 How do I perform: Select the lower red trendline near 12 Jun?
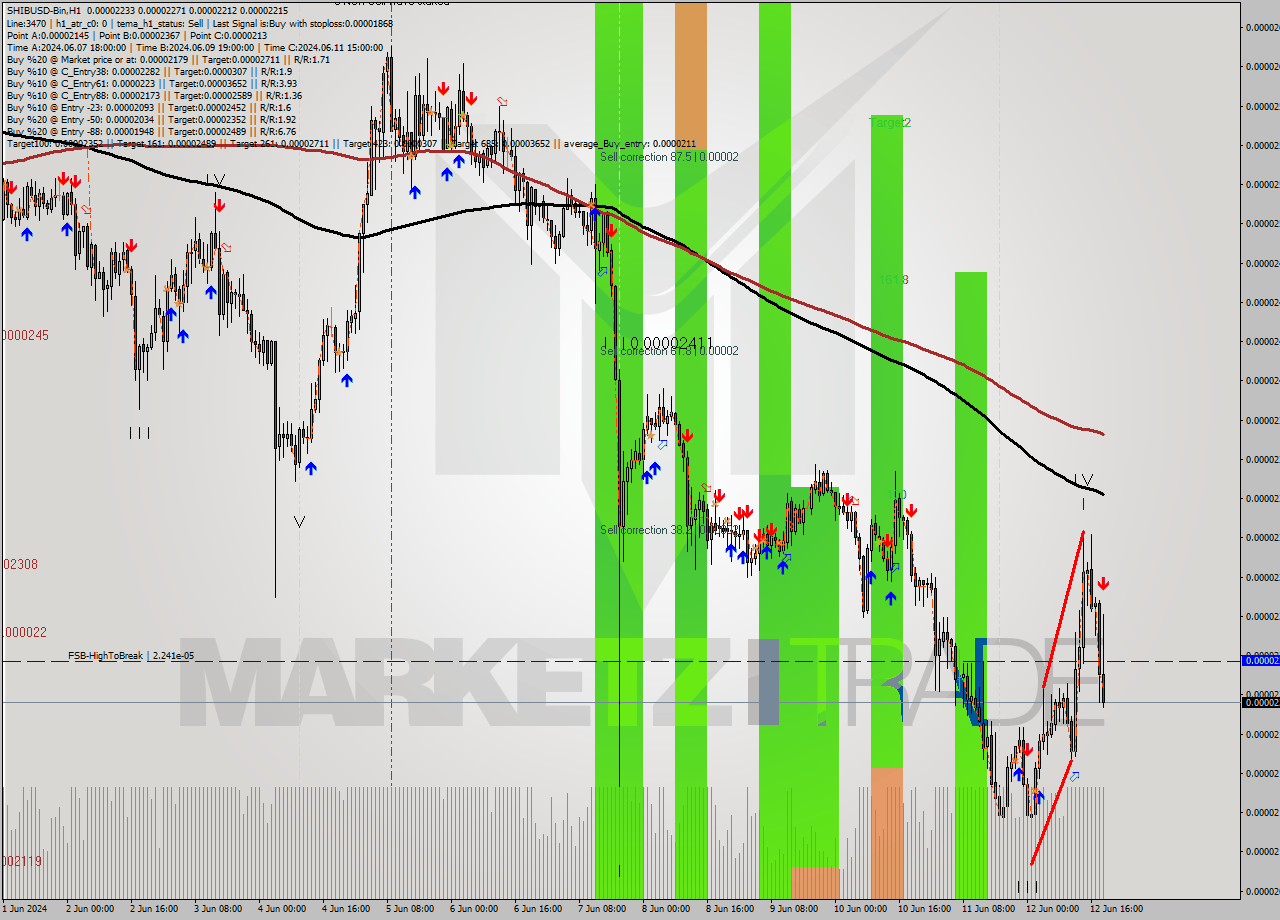(1051, 812)
